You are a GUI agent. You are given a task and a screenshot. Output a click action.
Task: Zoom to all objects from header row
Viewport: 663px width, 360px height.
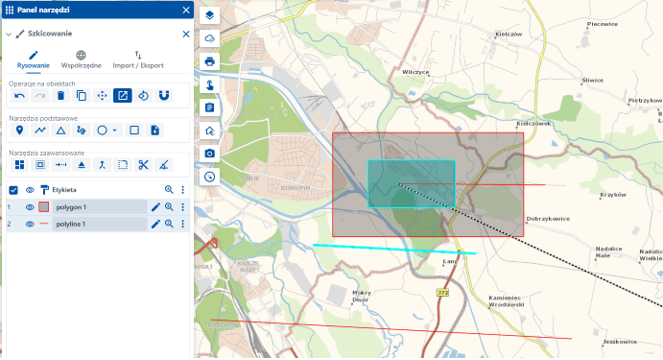(x=169, y=190)
